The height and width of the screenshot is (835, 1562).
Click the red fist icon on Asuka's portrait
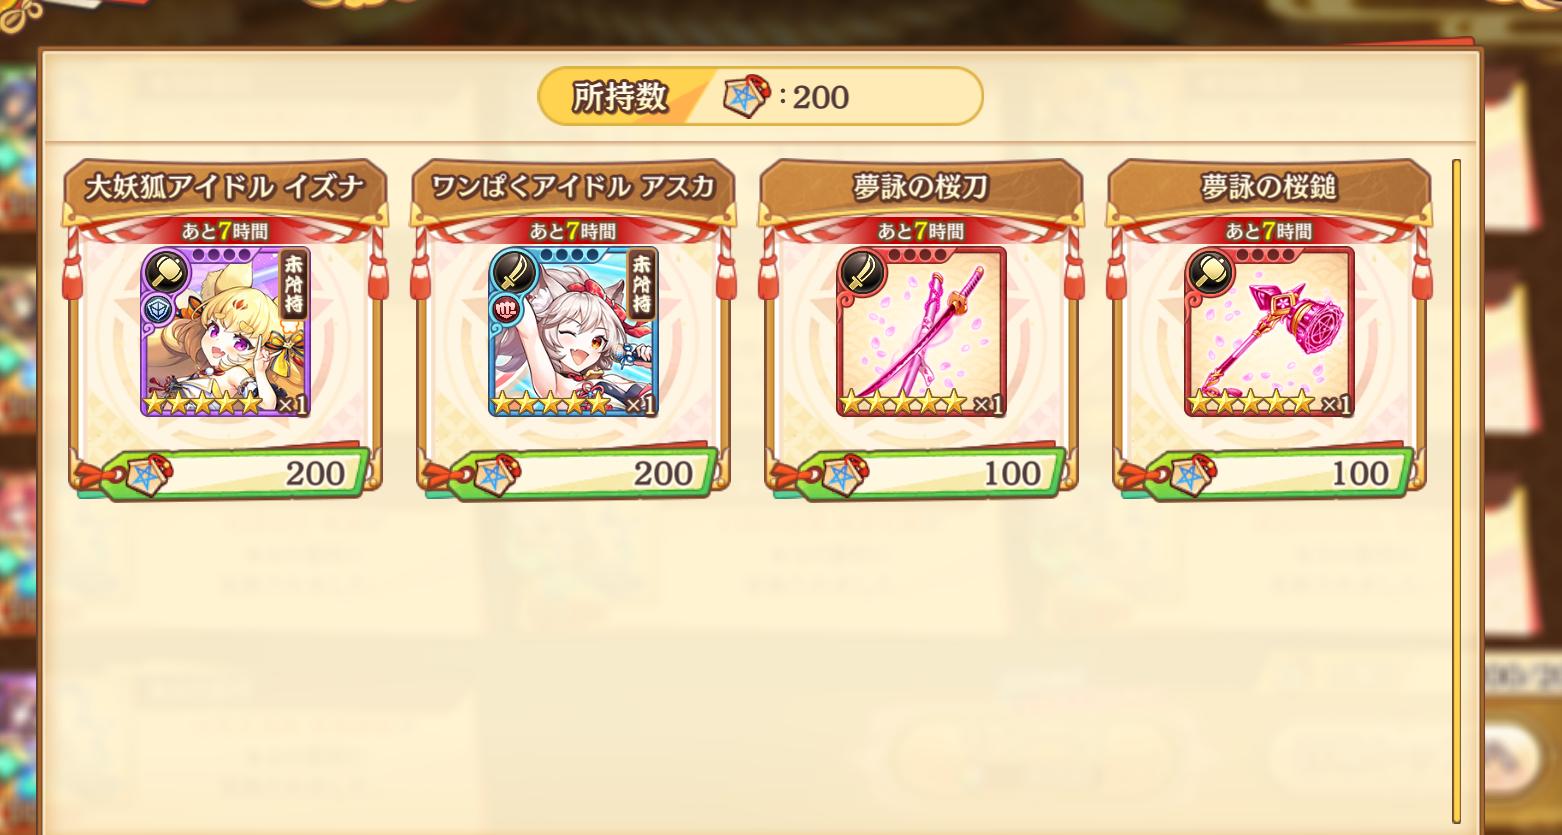point(506,309)
